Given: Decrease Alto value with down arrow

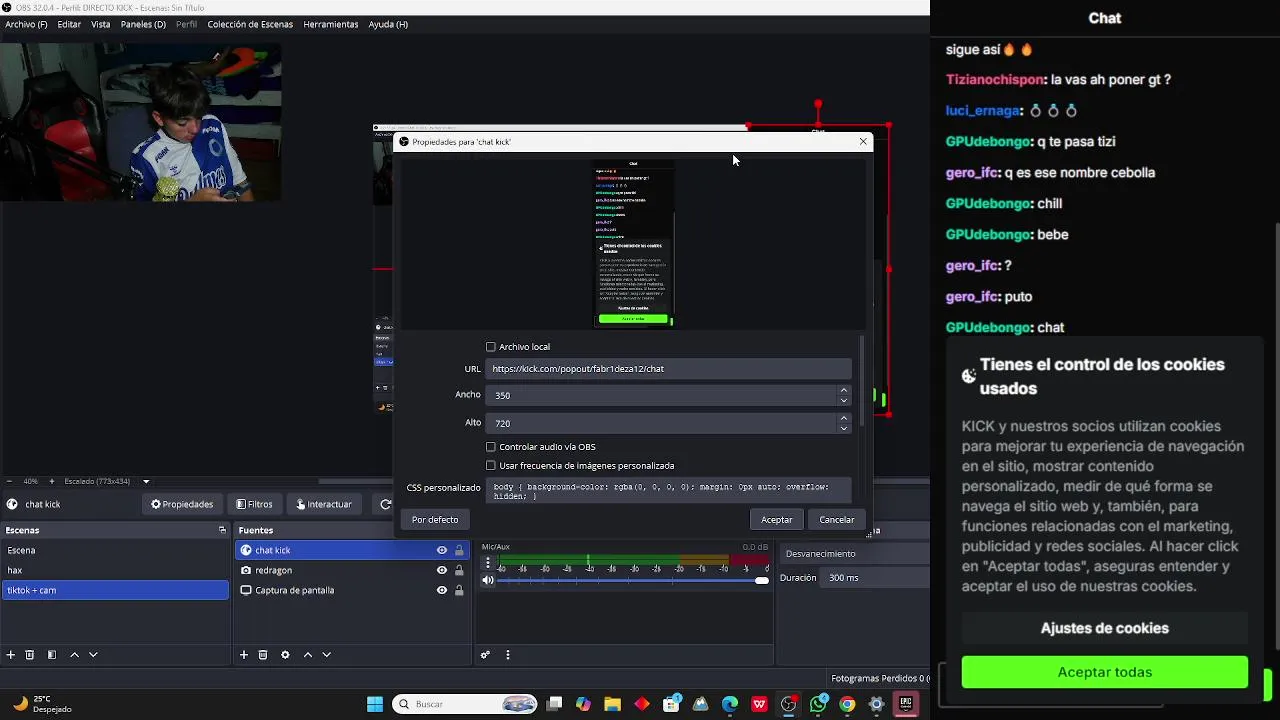Looking at the screenshot, I should 844,428.
